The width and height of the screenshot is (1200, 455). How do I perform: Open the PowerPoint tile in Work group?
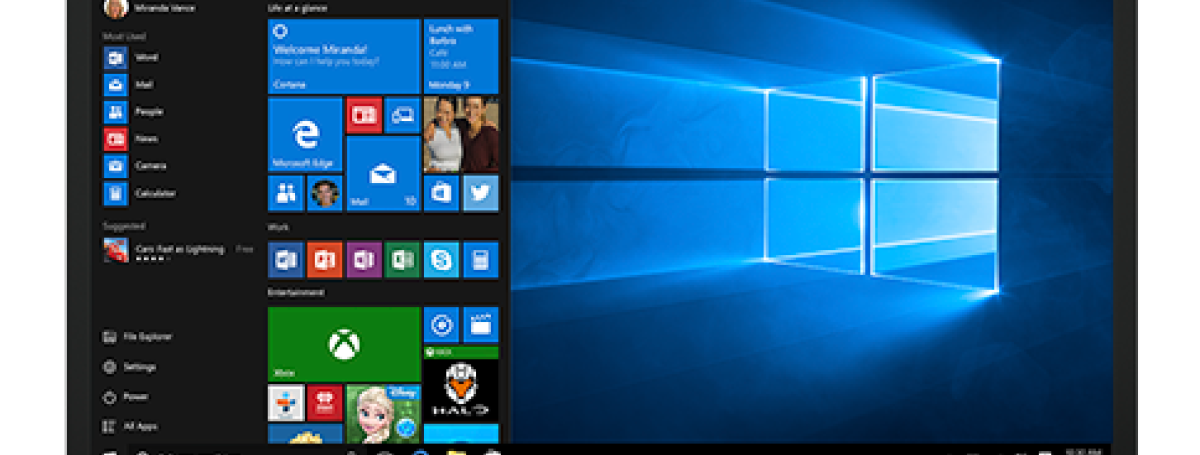(324, 260)
